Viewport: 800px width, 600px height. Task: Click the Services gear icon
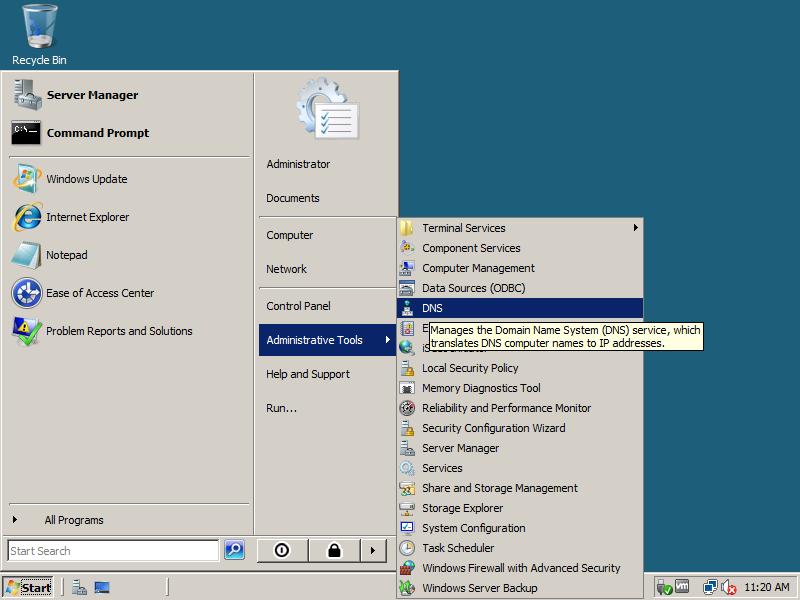407,468
